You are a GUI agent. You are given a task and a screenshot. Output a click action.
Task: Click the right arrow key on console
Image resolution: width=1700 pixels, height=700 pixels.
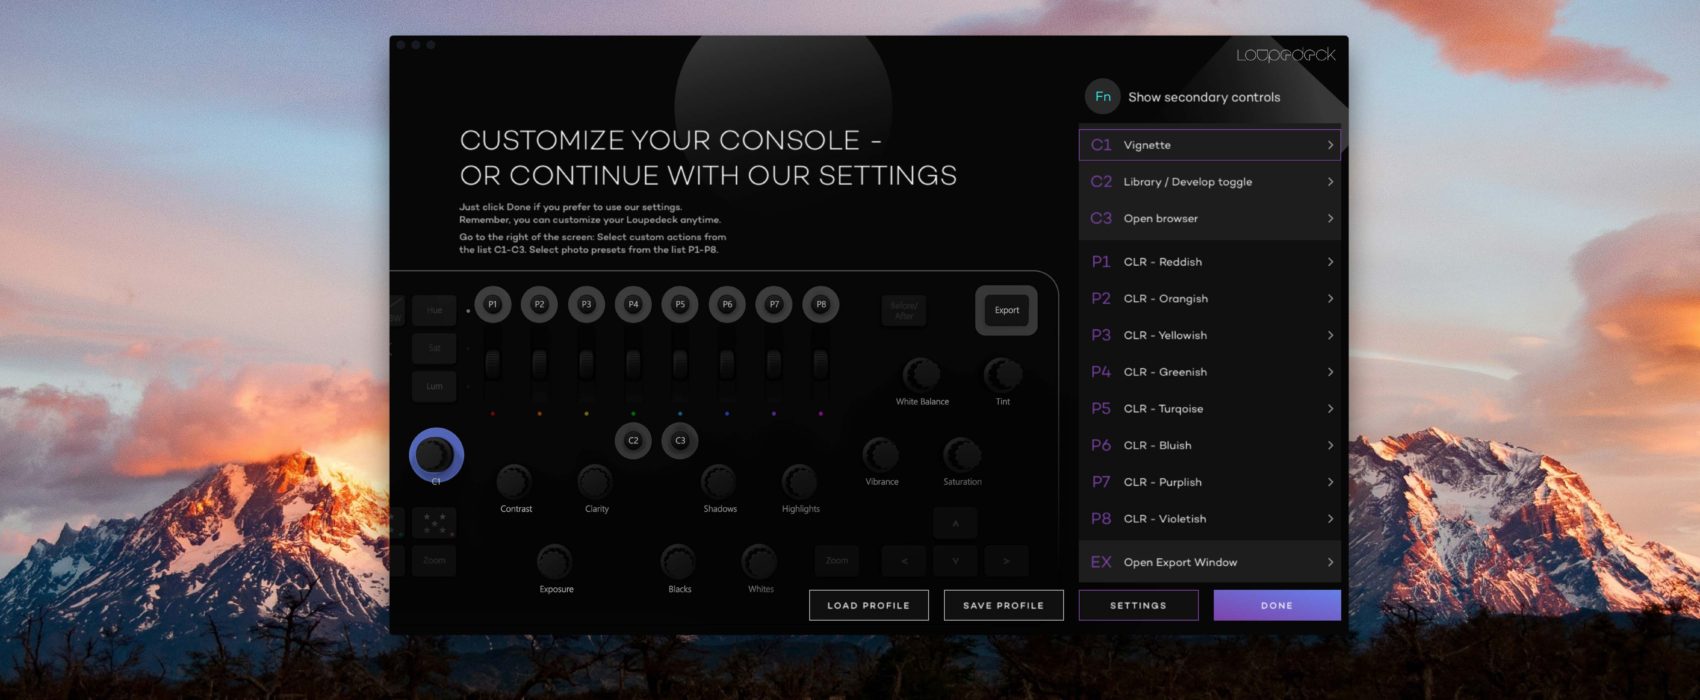click(x=1006, y=561)
